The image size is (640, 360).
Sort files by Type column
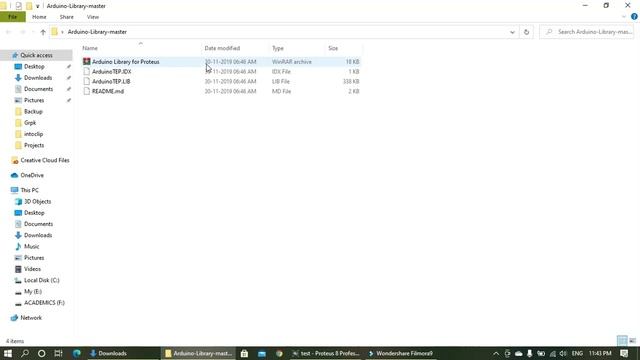pos(278,48)
